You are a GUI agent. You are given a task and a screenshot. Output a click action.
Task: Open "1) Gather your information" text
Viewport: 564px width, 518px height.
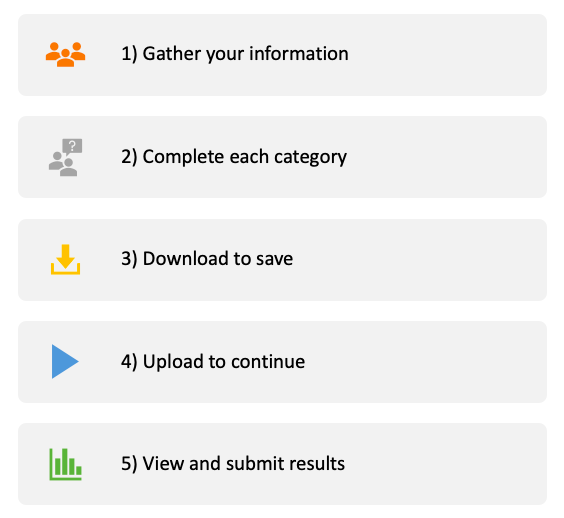[x=235, y=54]
